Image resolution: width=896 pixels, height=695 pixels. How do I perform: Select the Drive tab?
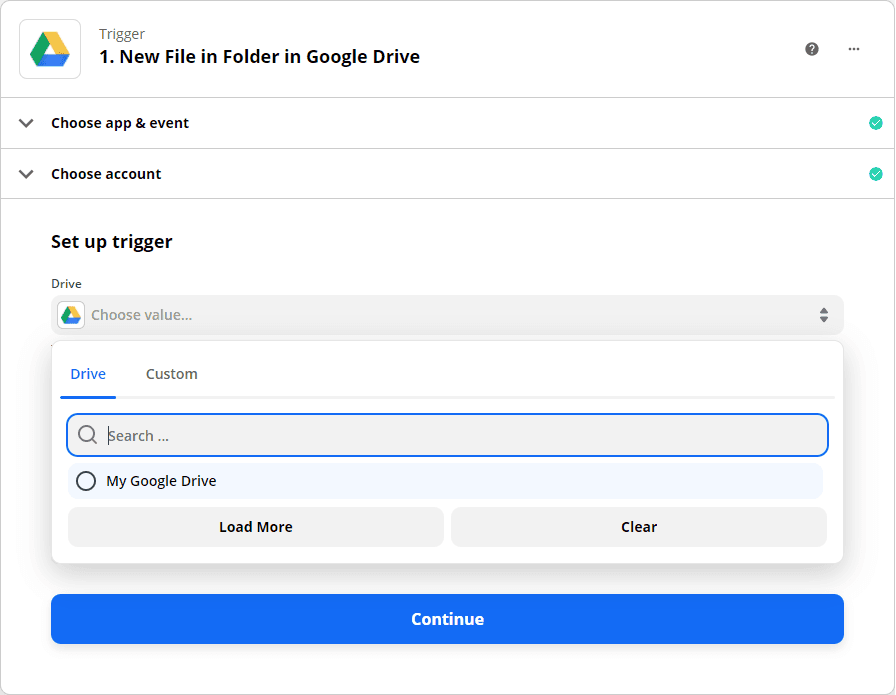point(88,373)
